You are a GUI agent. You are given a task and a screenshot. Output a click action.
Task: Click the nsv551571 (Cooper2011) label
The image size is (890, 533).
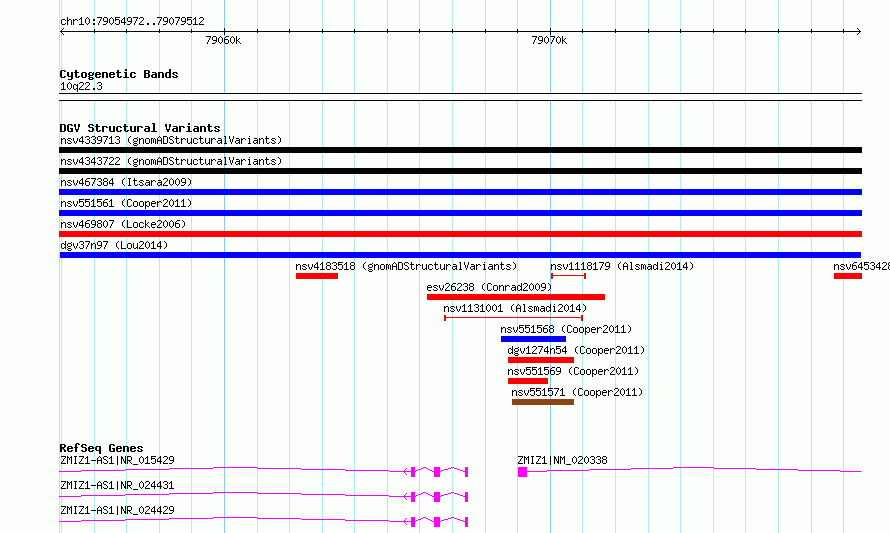point(577,392)
